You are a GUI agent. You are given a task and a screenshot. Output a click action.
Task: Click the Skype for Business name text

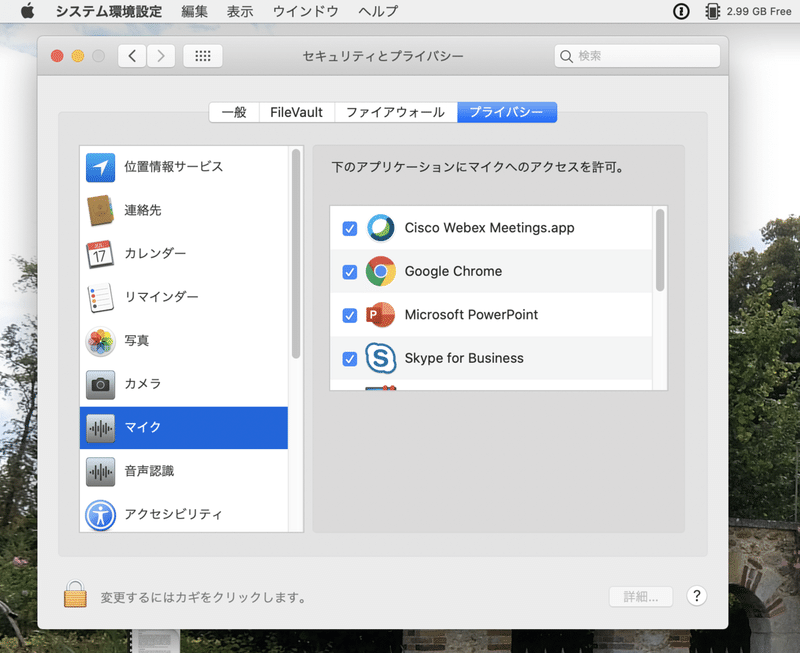(464, 358)
